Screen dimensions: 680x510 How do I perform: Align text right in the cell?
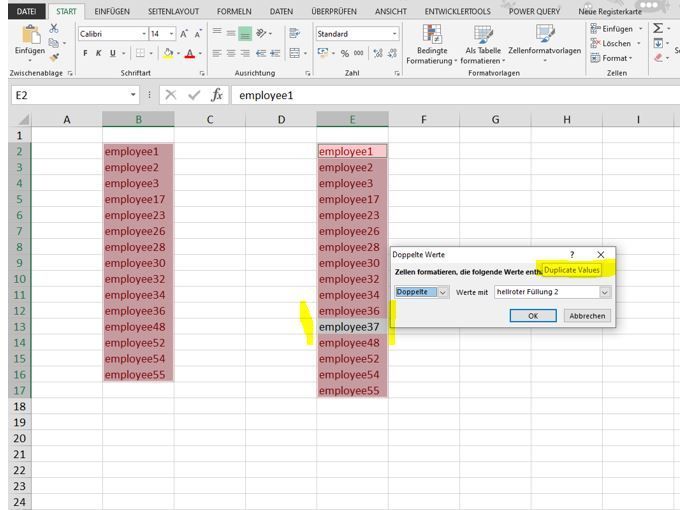pyautogui.click(x=245, y=53)
